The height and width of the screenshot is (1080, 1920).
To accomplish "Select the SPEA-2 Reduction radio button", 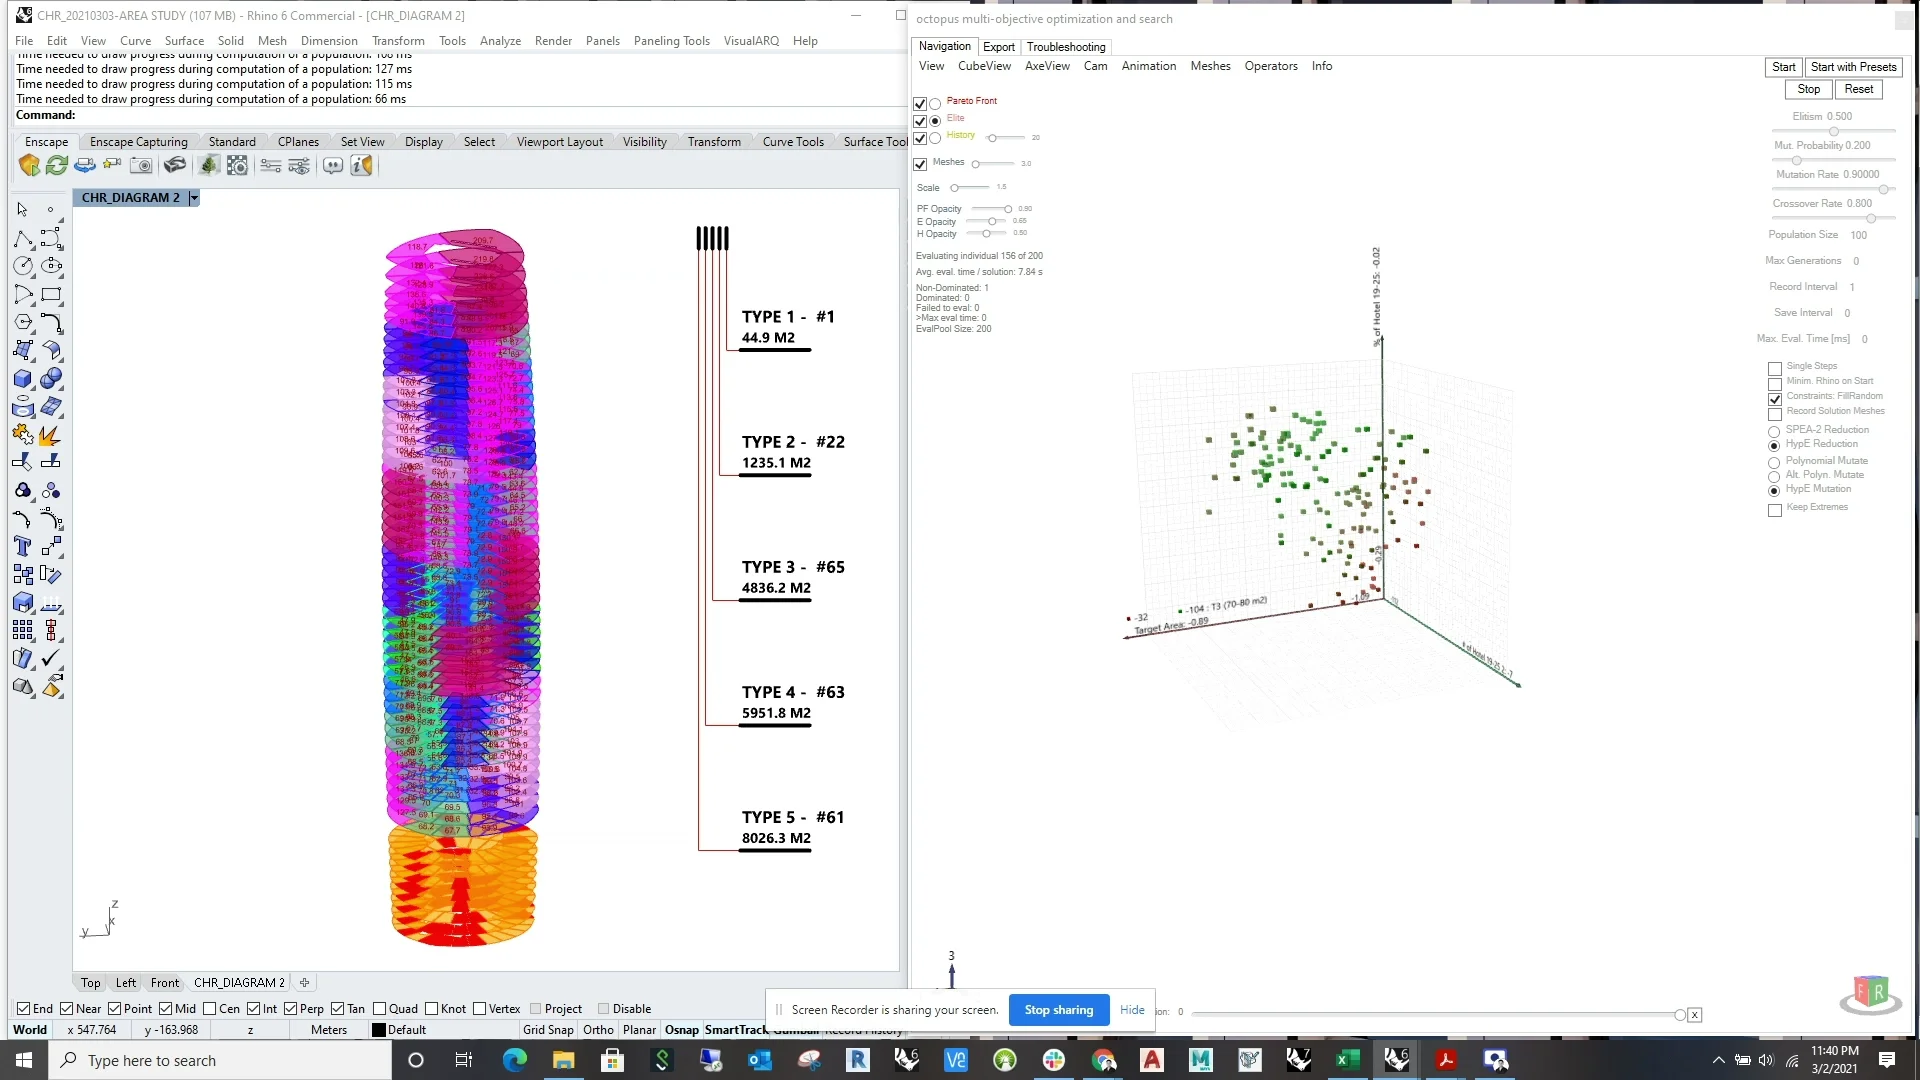I will coord(1775,432).
